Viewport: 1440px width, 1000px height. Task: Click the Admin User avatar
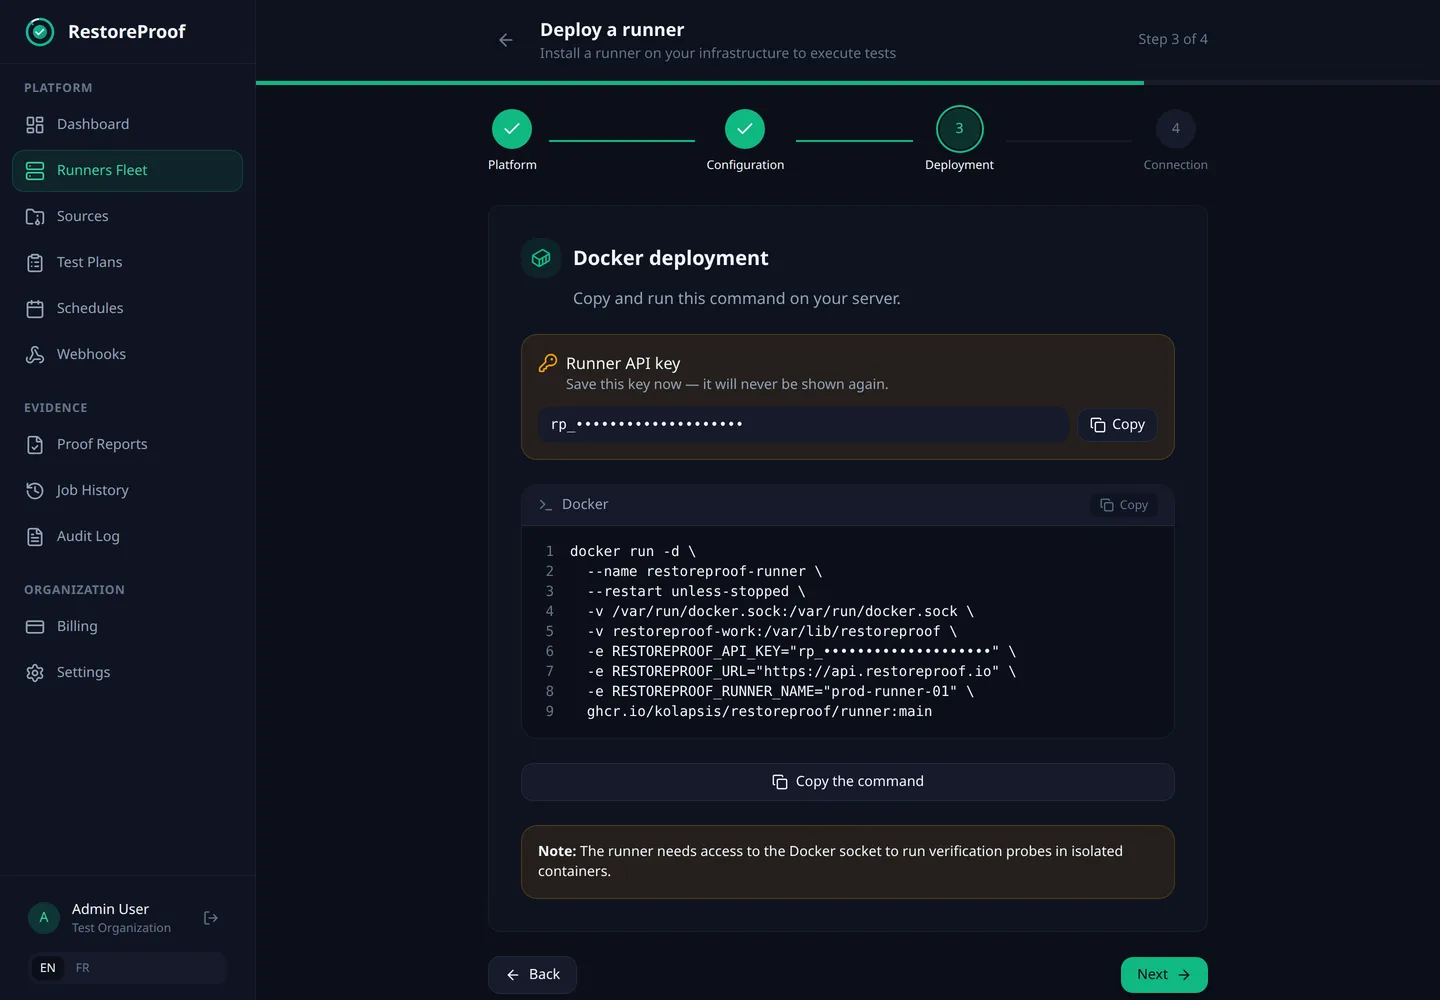44,918
